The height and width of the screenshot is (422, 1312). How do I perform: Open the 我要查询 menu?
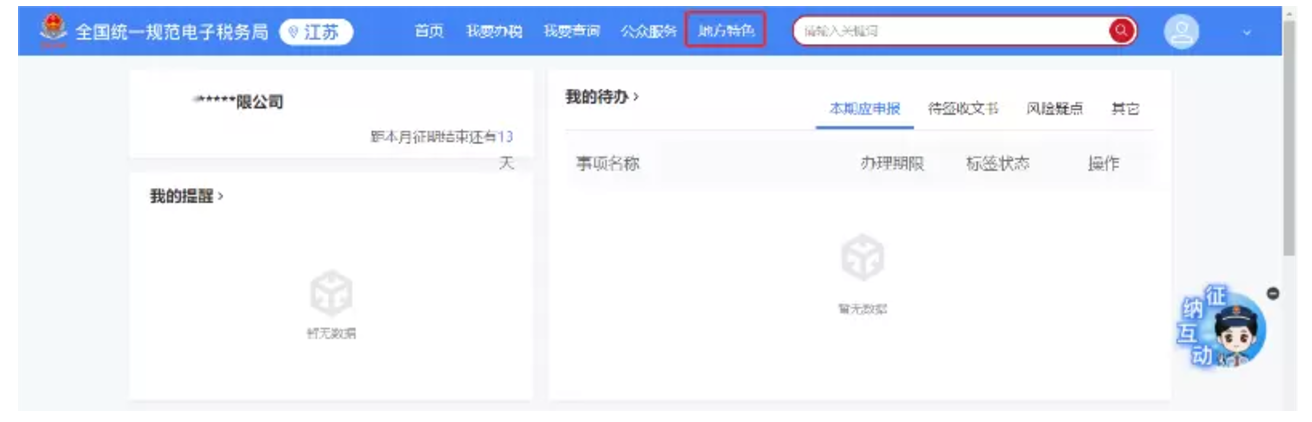[x=571, y=31]
